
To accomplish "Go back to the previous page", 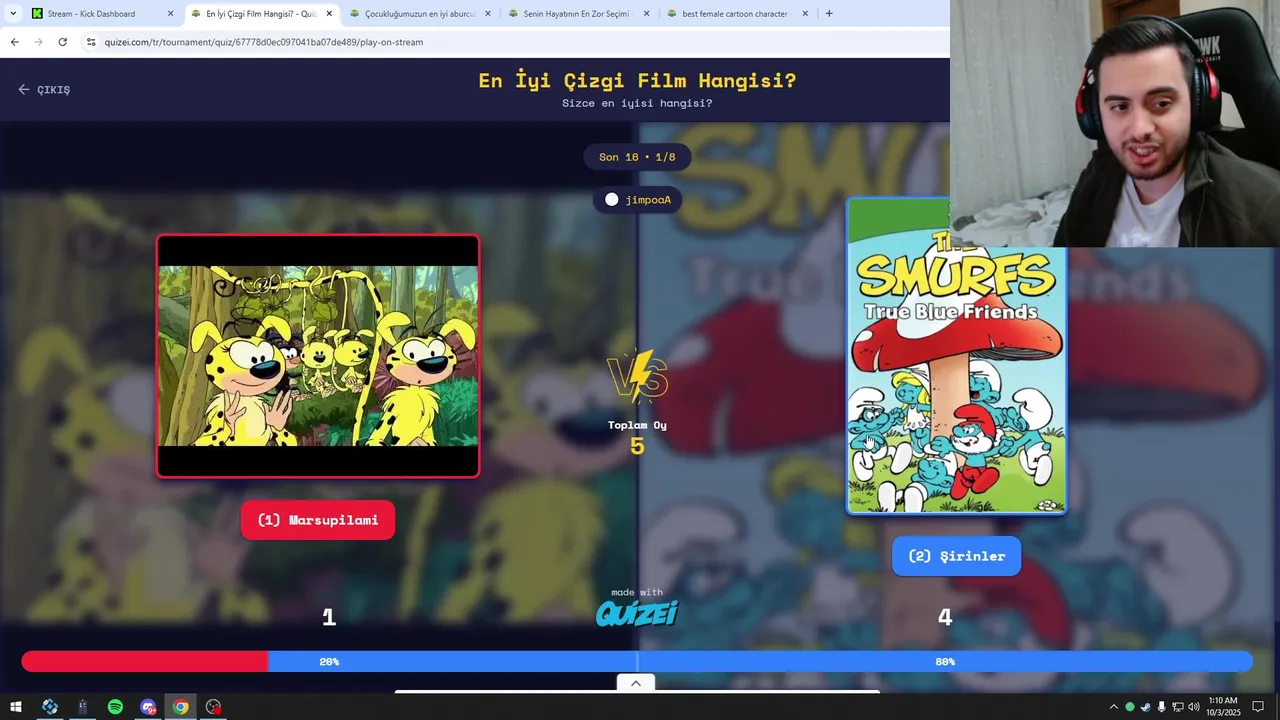I will tap(14, 42).
